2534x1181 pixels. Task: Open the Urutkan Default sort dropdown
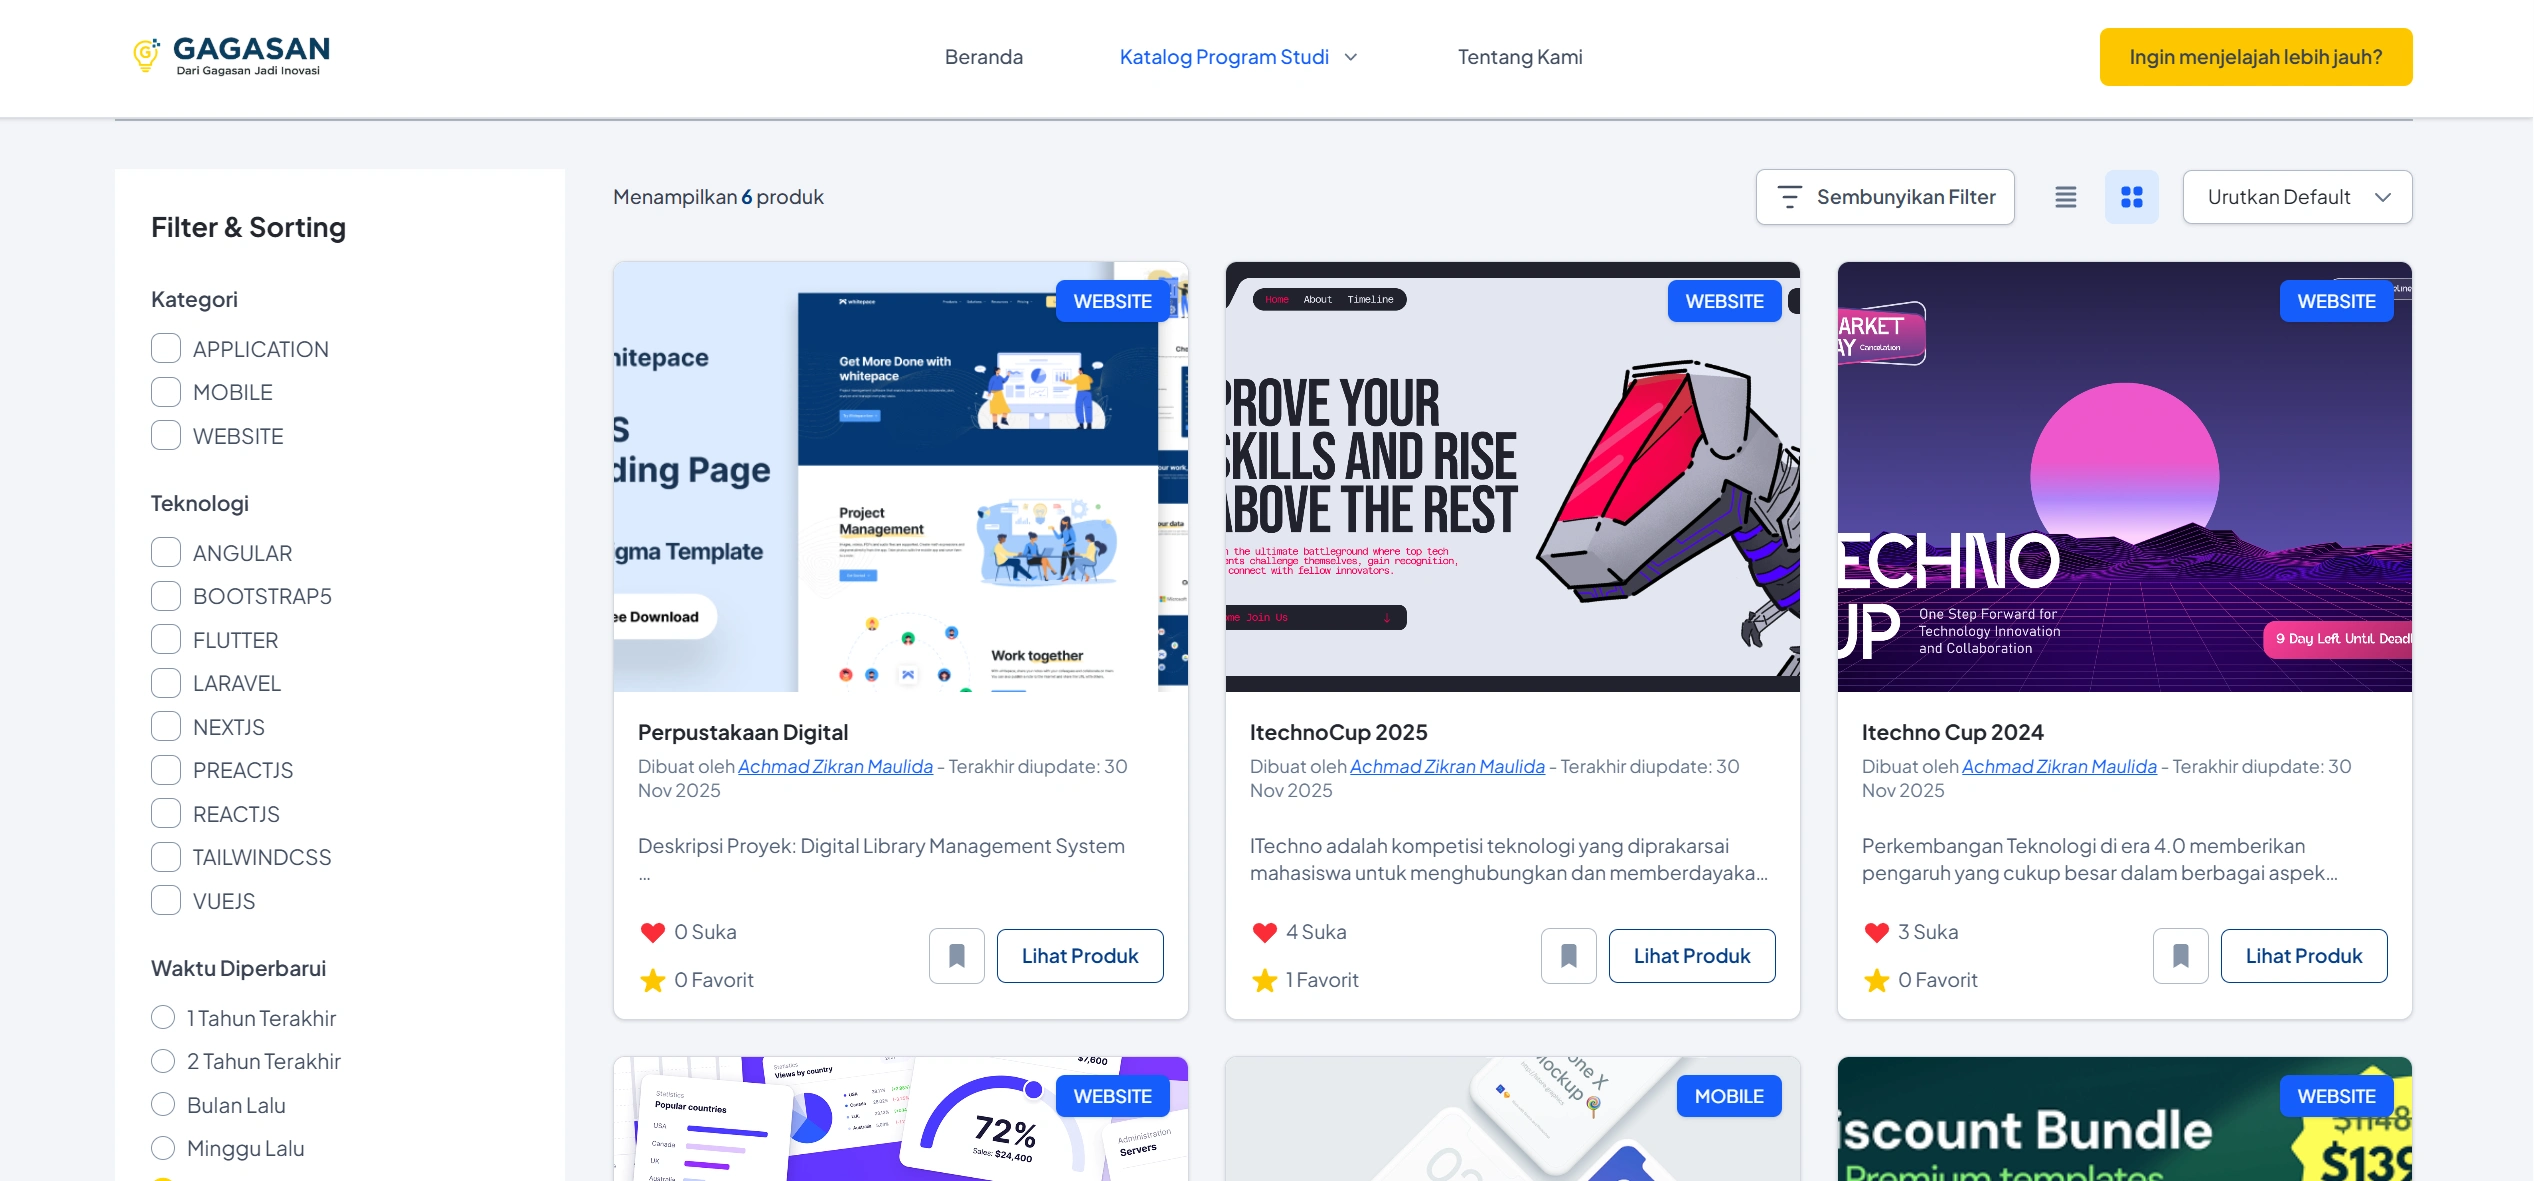coord(2296,197)
